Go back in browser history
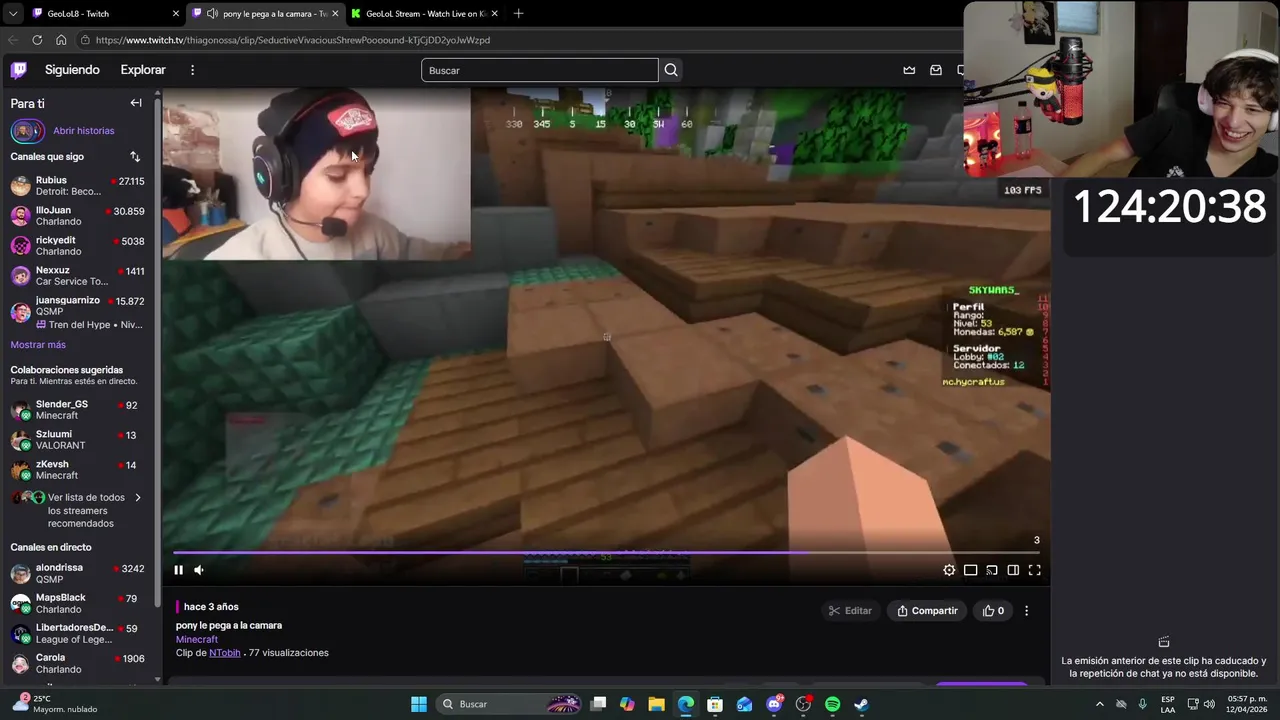 (x=13, y=40)
